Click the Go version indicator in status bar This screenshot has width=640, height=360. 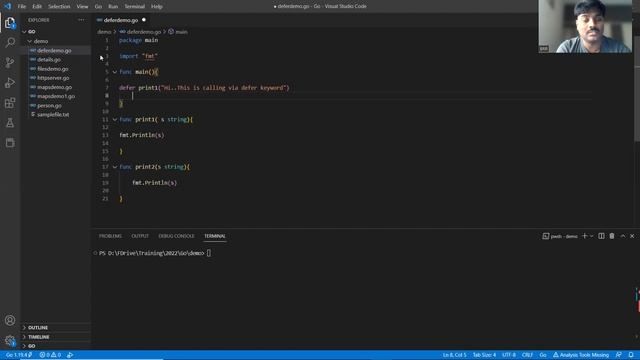click(x=19, y=355)
